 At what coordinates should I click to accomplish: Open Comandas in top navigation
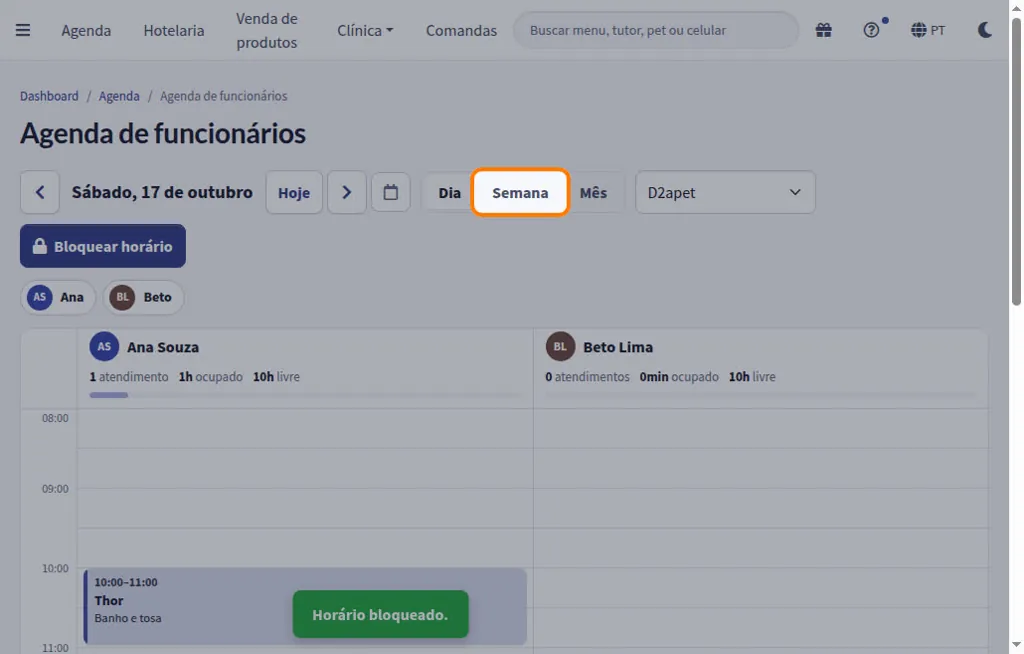461,31
